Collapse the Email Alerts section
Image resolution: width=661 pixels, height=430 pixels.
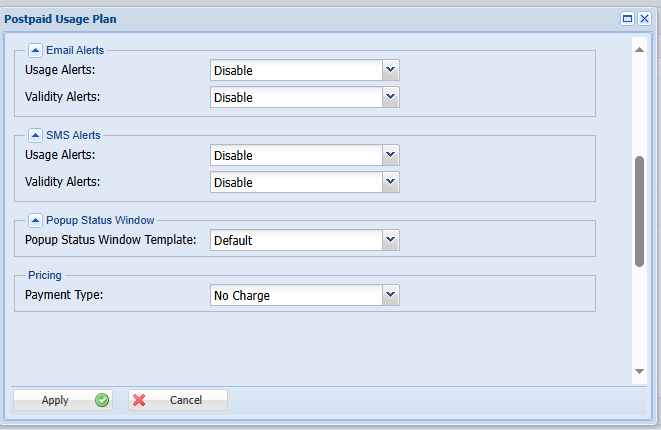(x=35, y=49)
